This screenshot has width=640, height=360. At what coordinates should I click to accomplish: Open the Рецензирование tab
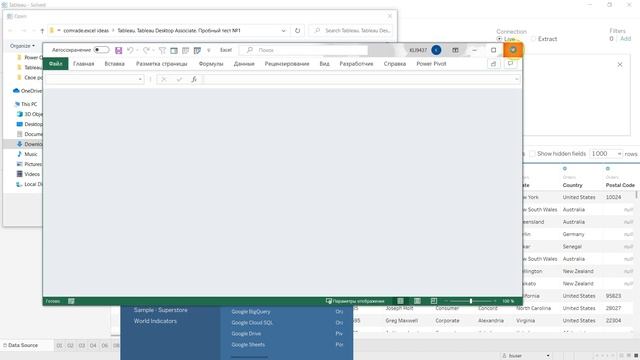(x=287, y=64)
